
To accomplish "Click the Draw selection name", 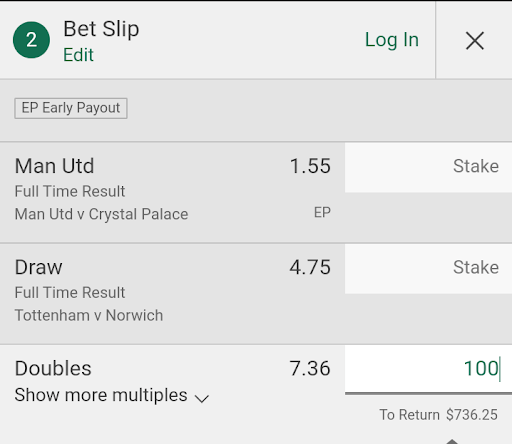I will click(x=39, y=267).
